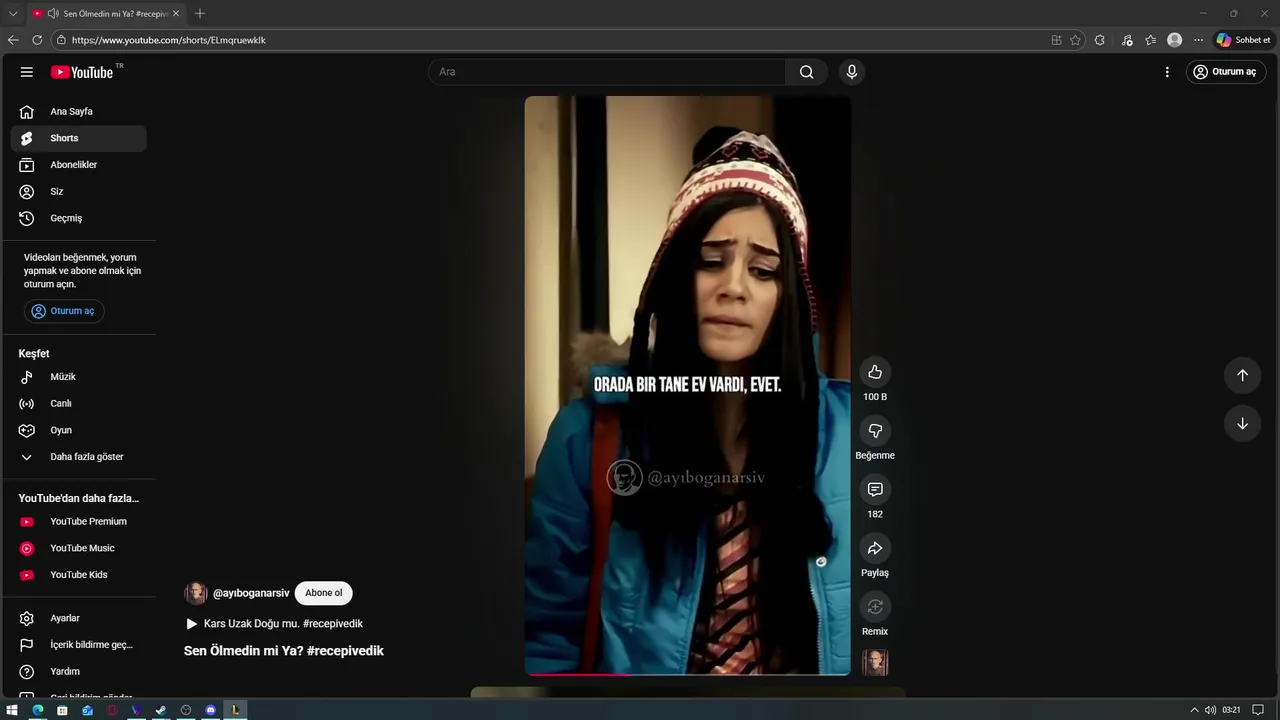Open YouTube Music link
This screenshot has height=720, width=1280.
(78, 548)
